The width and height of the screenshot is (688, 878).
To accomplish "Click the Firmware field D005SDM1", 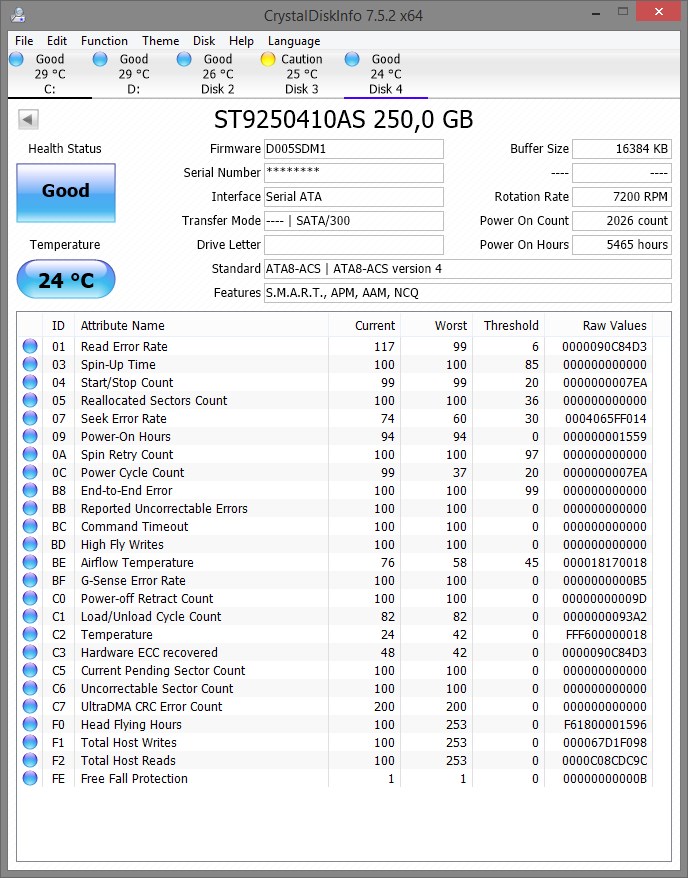I will coord(354,149).
